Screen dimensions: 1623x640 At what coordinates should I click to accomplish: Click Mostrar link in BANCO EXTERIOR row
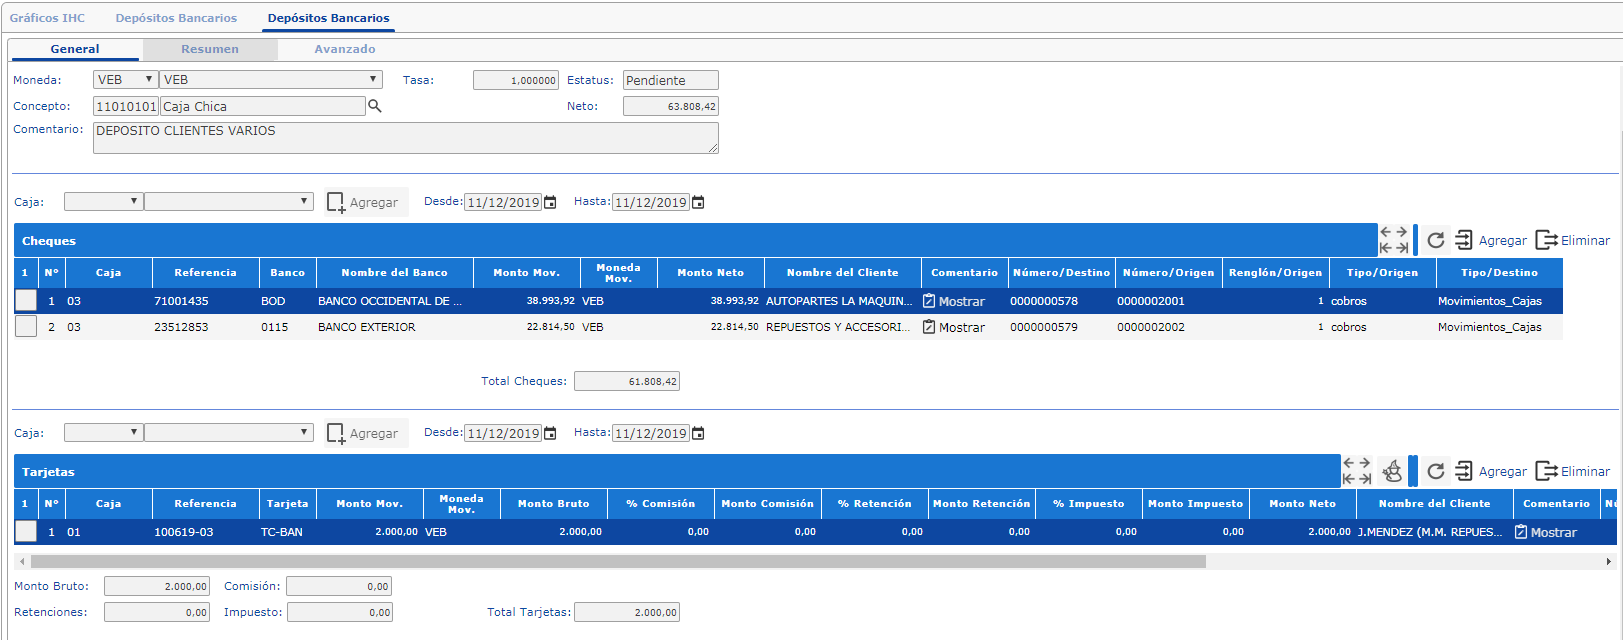click(962, 328)
